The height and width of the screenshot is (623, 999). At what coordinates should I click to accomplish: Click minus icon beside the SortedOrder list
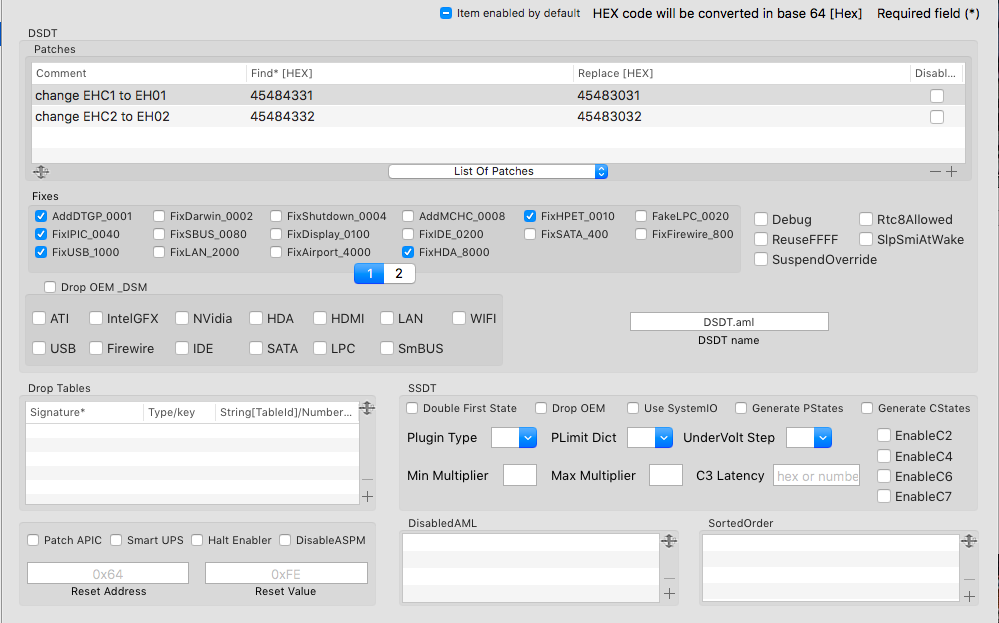point(968,578)
